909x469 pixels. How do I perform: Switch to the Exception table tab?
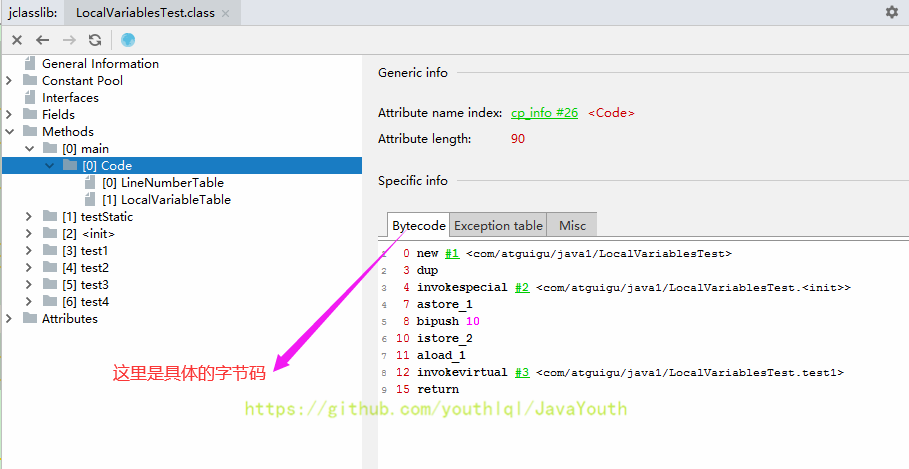pos(498,226)
